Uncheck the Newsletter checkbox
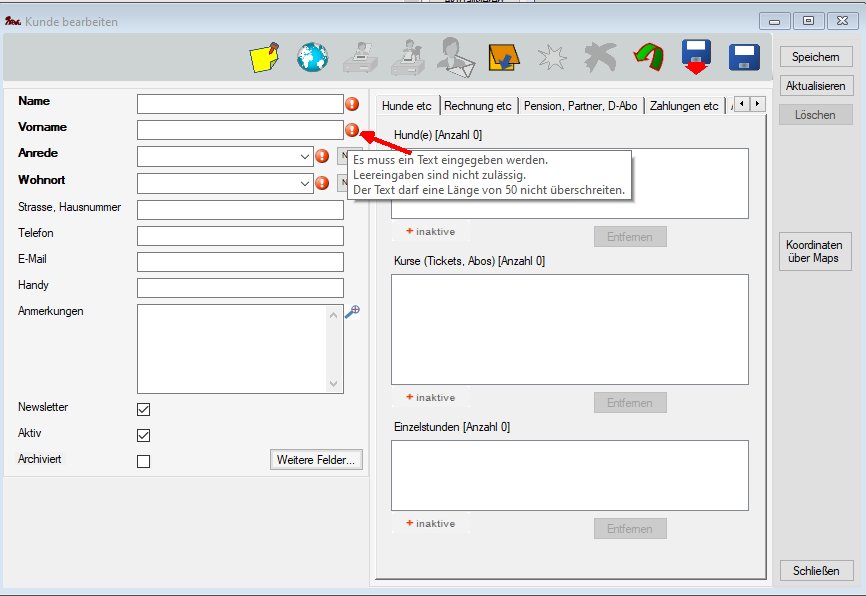This screenshot has width=866, height=596. [143, 409]
